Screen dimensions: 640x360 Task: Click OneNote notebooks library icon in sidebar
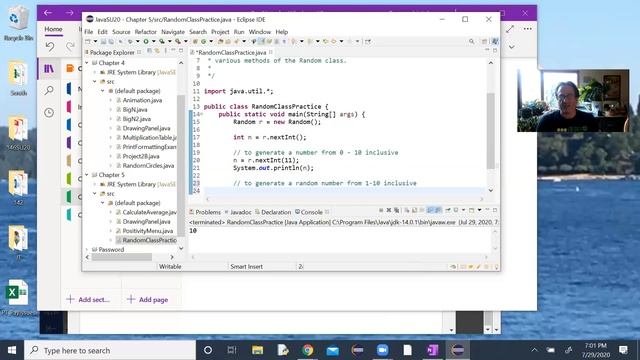pyautogui.click(x=49, y=69)
